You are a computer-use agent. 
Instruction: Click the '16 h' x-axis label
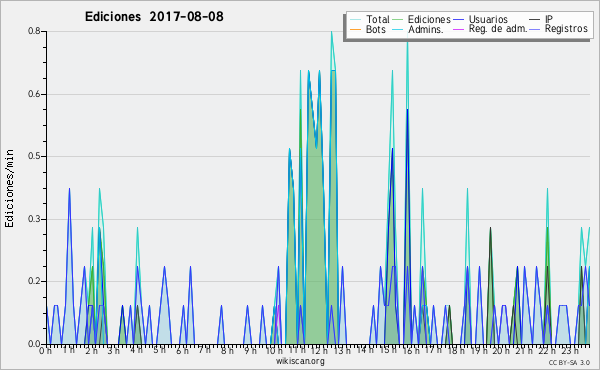click(411, 350)
